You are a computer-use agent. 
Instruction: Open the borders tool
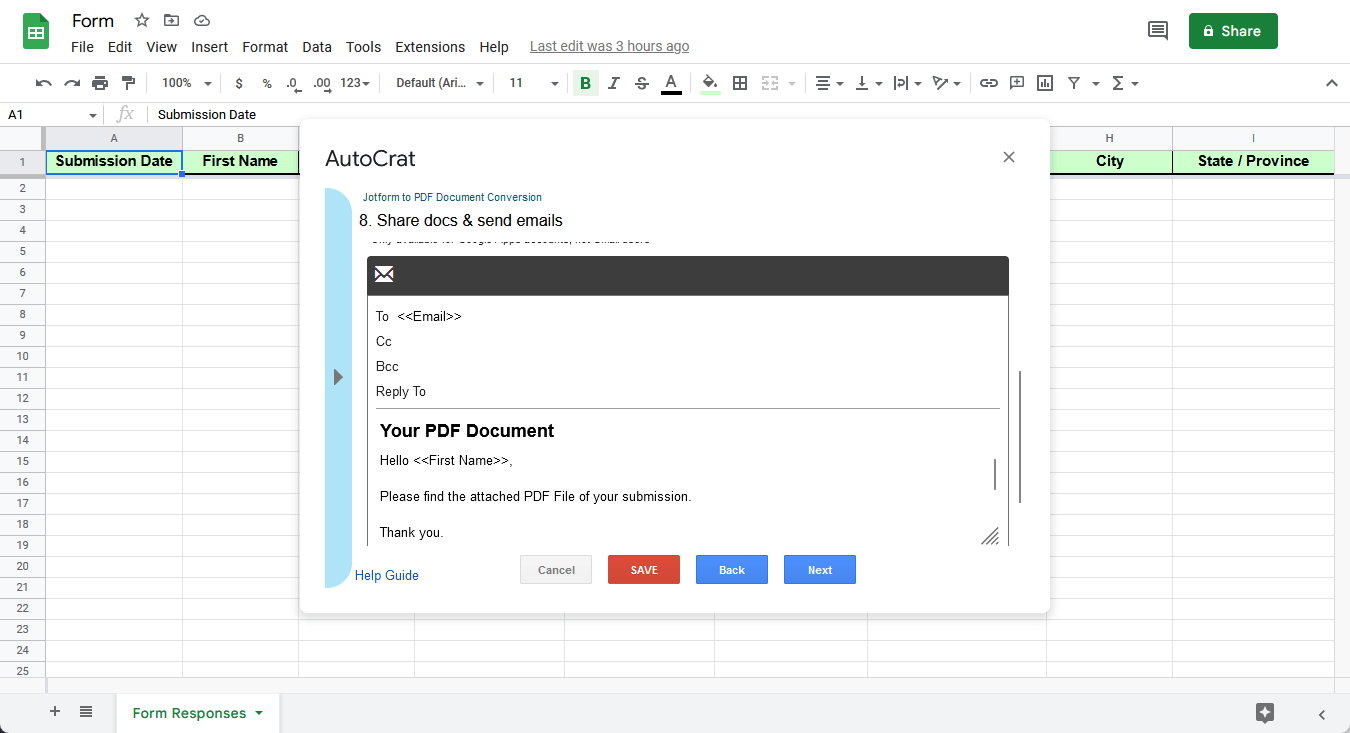coord(740,83)
